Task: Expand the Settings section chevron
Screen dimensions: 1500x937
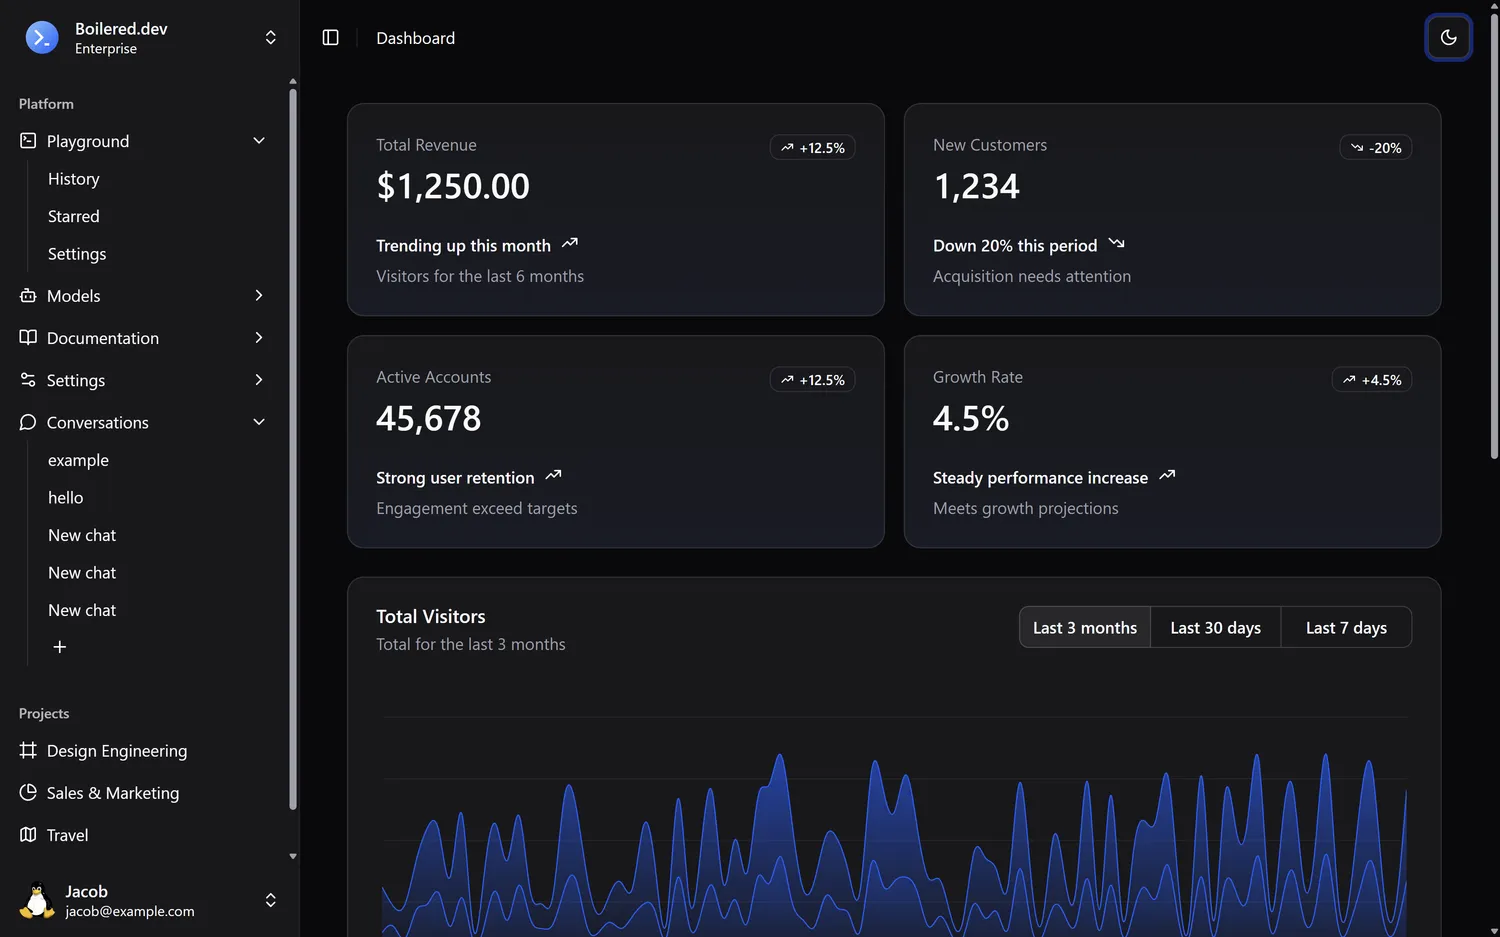Action: pos(259,380)
